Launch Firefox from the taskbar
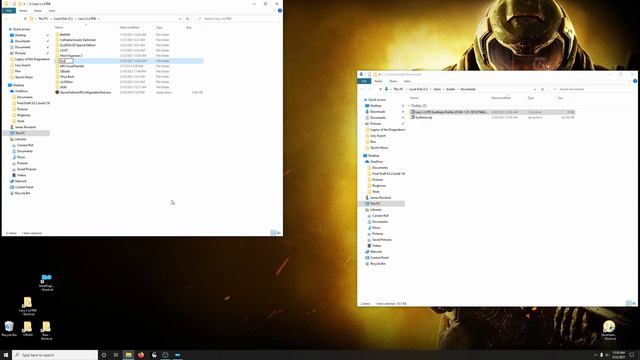Image resolution: width=640 pixels, height=360 pixels. pyautogui.click(x=141, y=355)
